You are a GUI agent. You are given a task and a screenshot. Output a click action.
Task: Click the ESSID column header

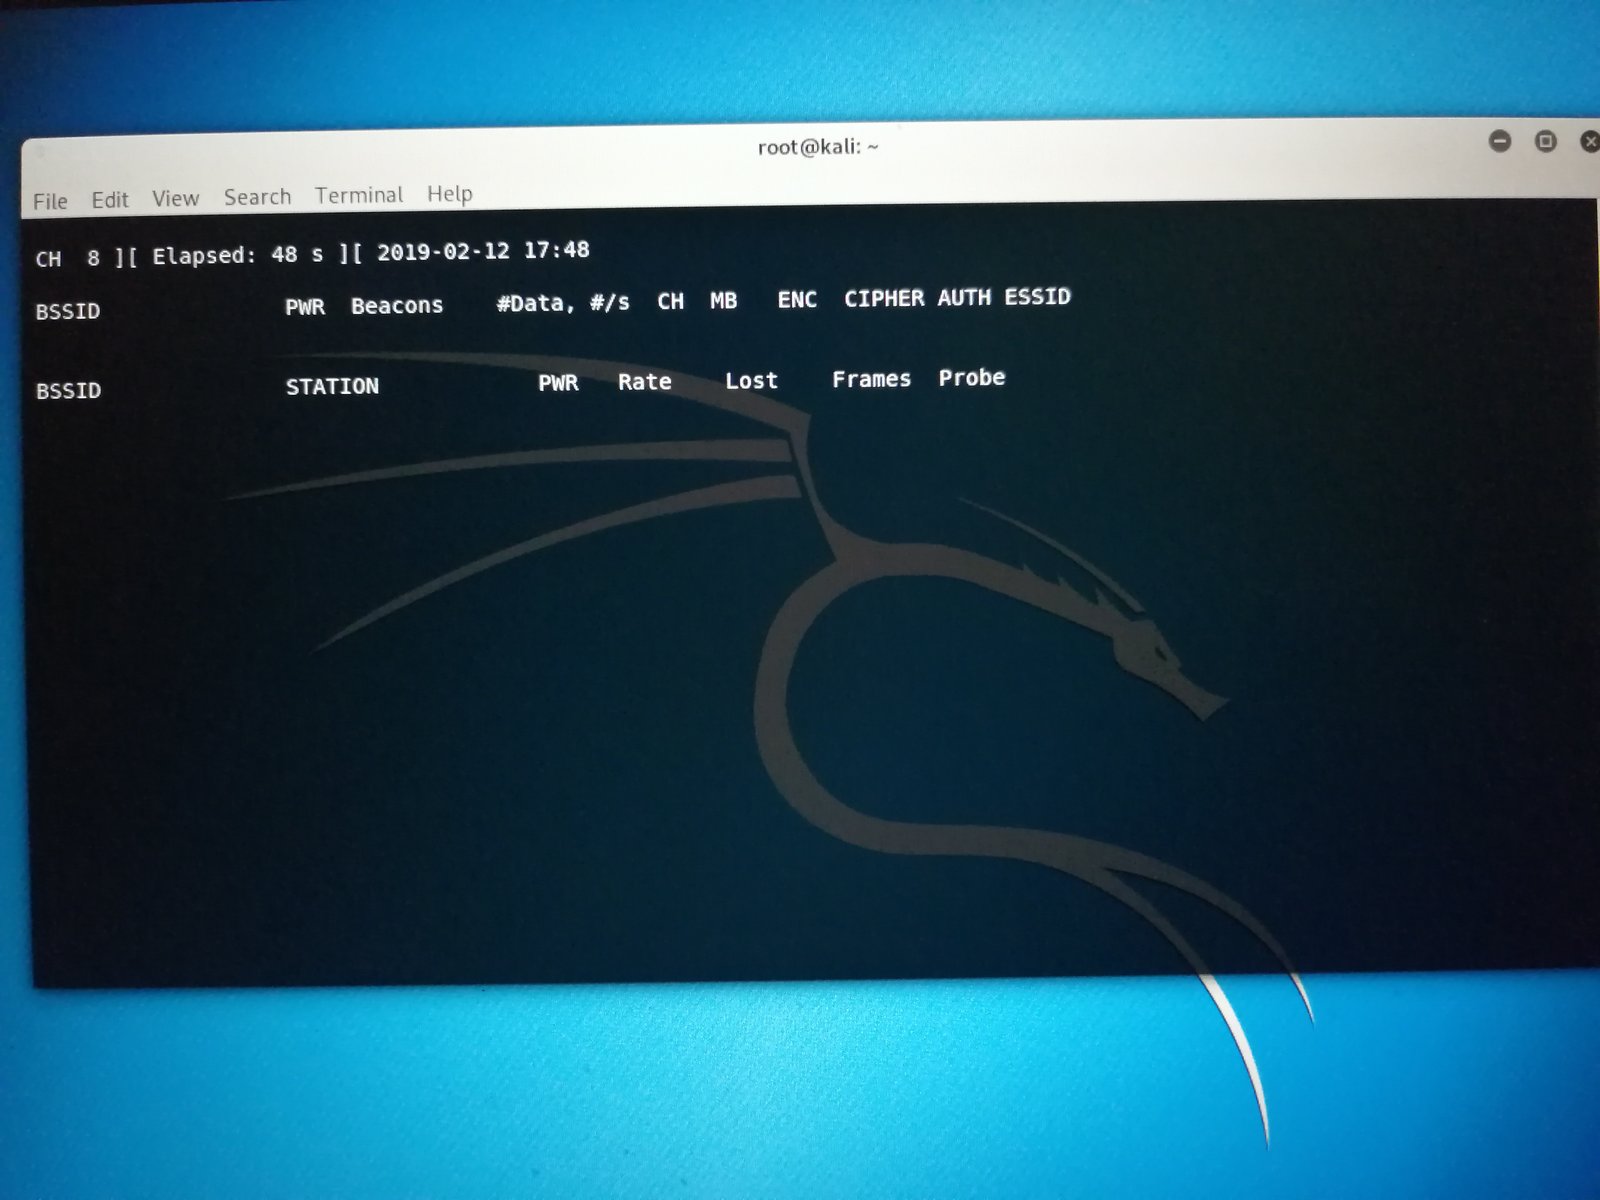click(1037, 297)
